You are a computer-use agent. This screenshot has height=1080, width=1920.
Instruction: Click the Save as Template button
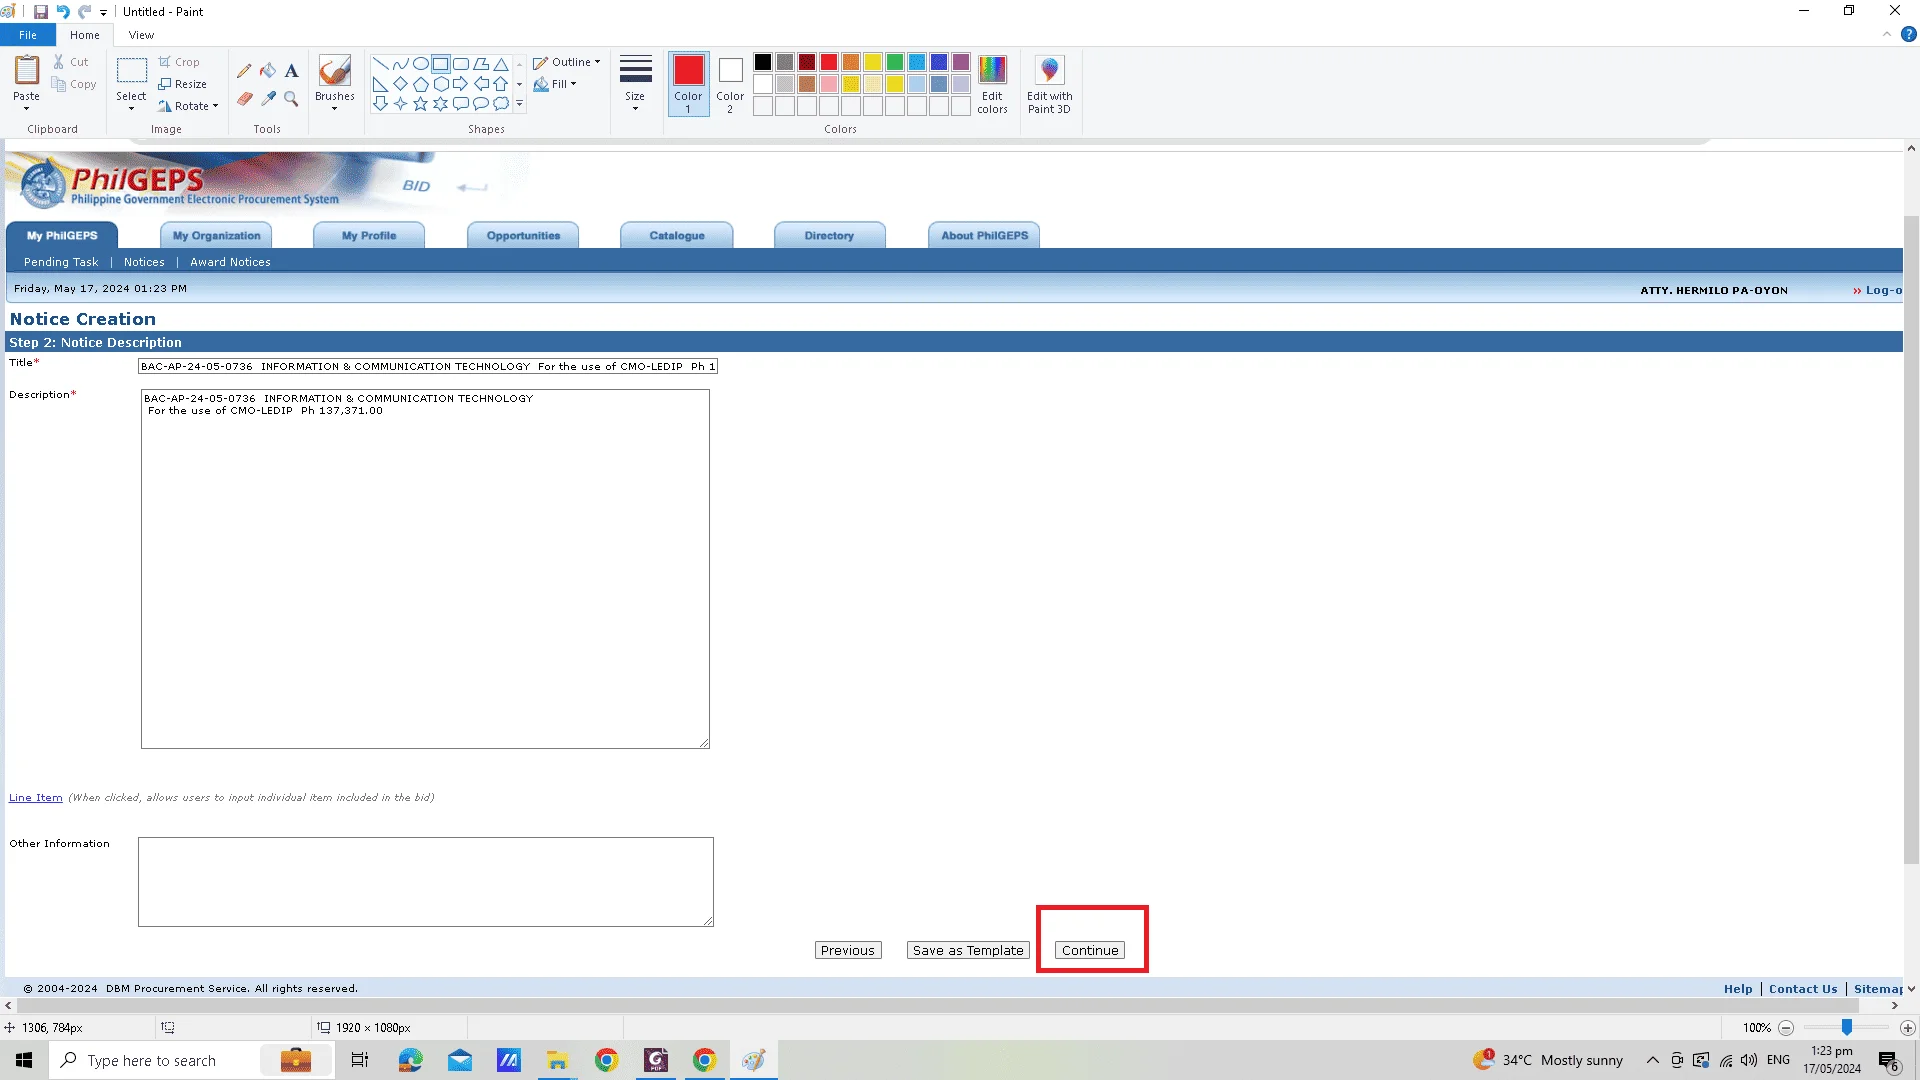[968, 950]
